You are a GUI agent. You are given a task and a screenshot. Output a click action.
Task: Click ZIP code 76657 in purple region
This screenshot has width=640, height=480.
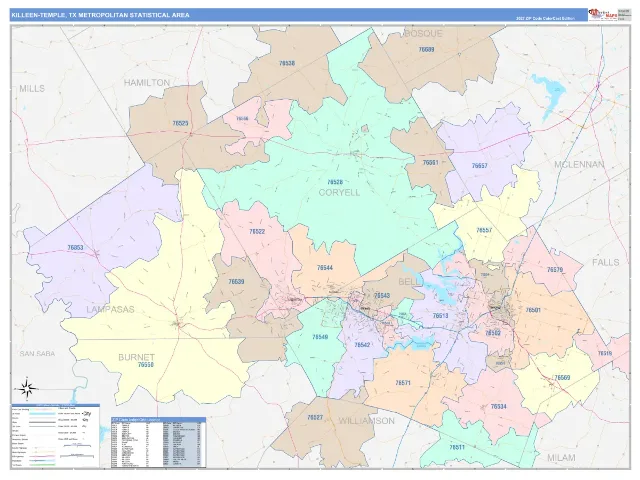pyautogui.click(x=480, y=166)
